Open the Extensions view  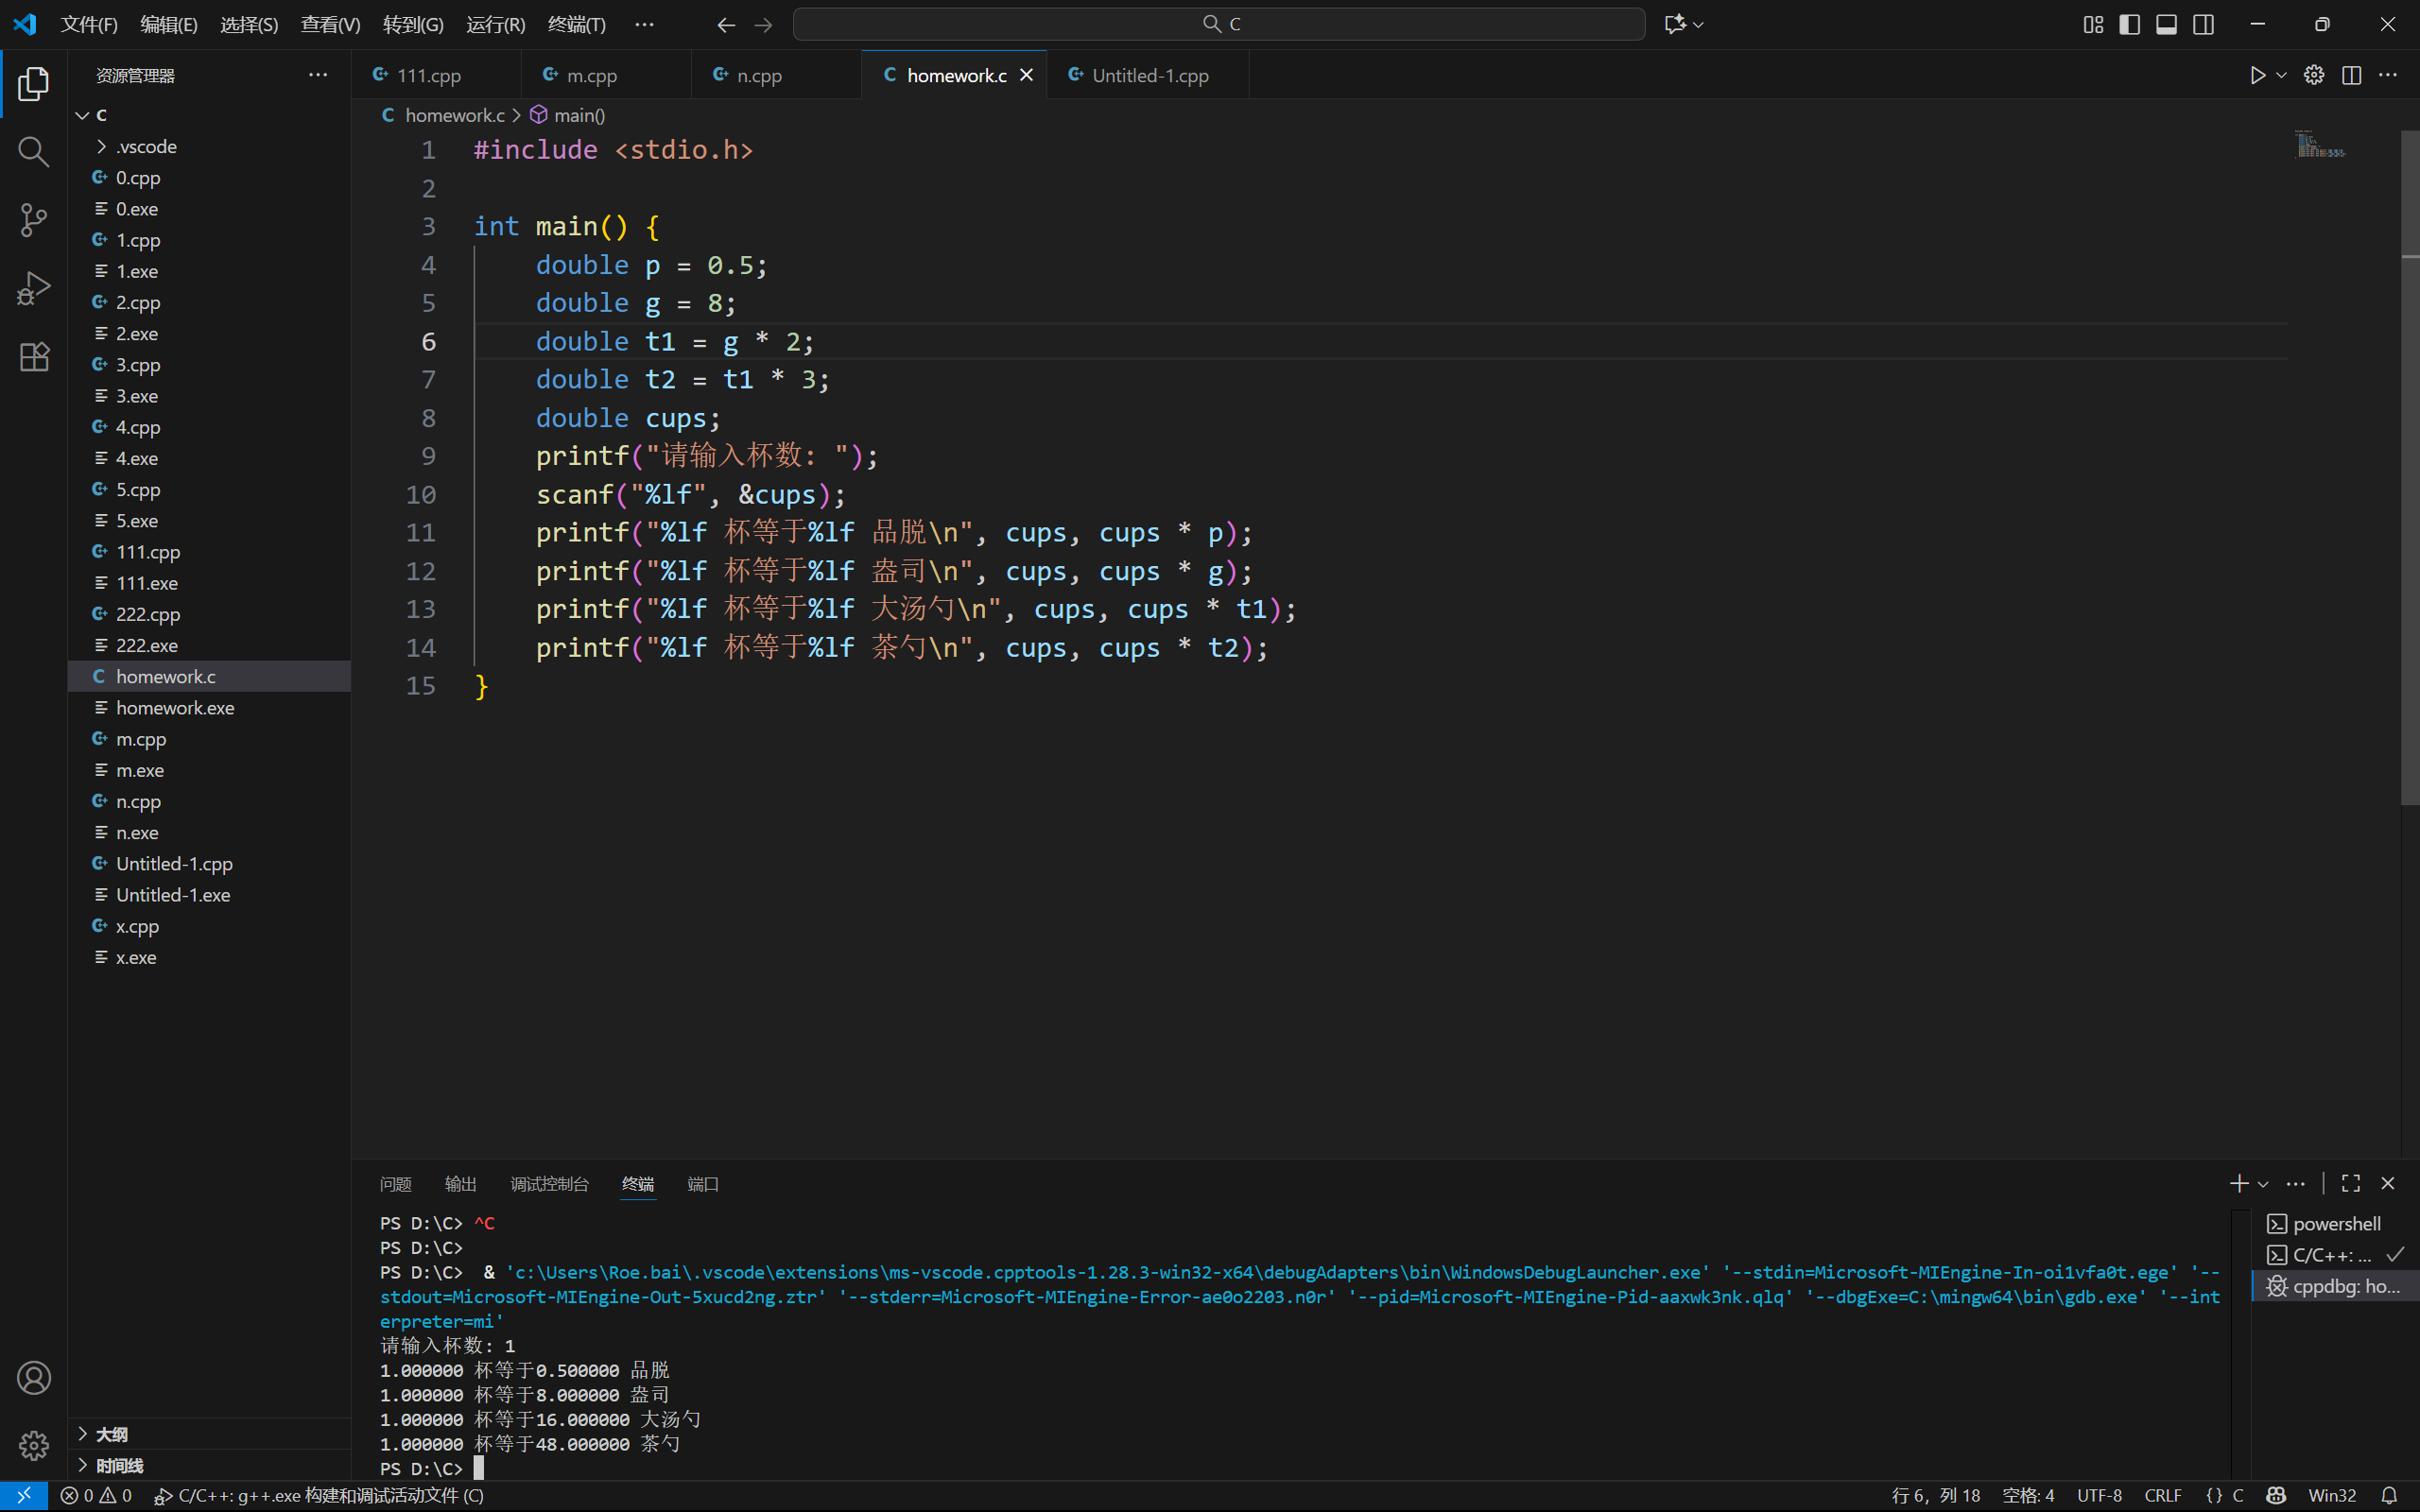[33, 357]
